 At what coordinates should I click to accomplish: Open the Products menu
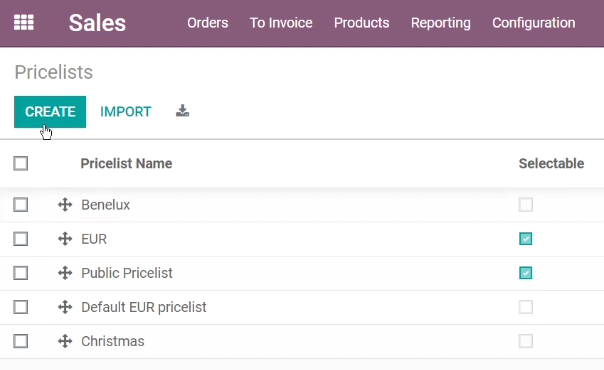tap(362, 23)
